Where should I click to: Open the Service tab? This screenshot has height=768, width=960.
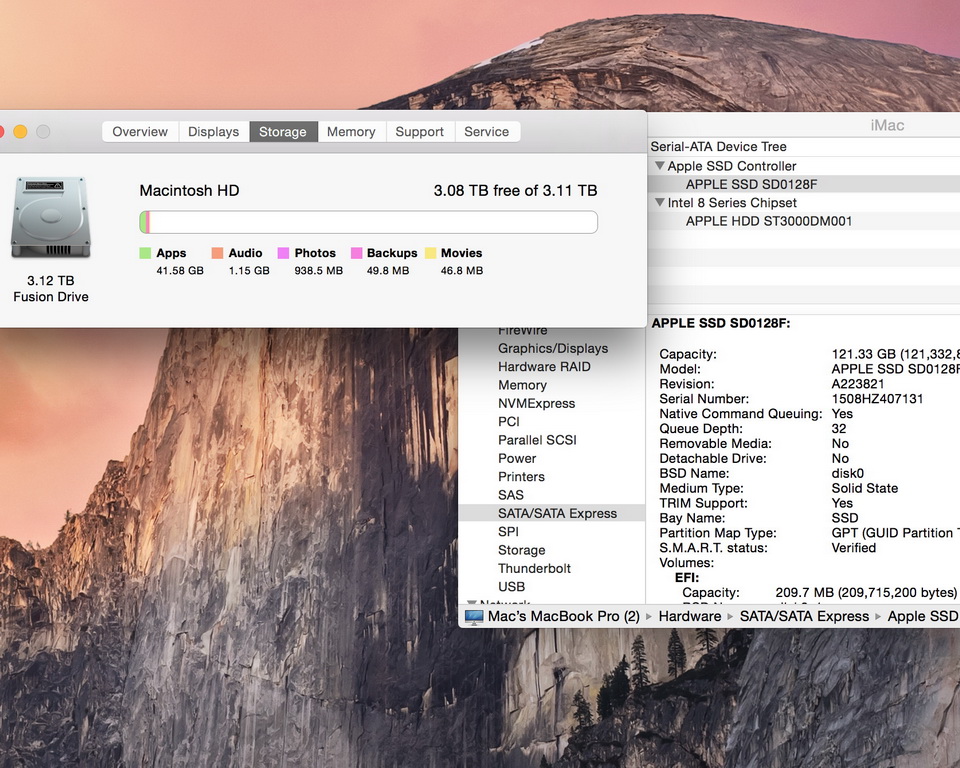487,132
